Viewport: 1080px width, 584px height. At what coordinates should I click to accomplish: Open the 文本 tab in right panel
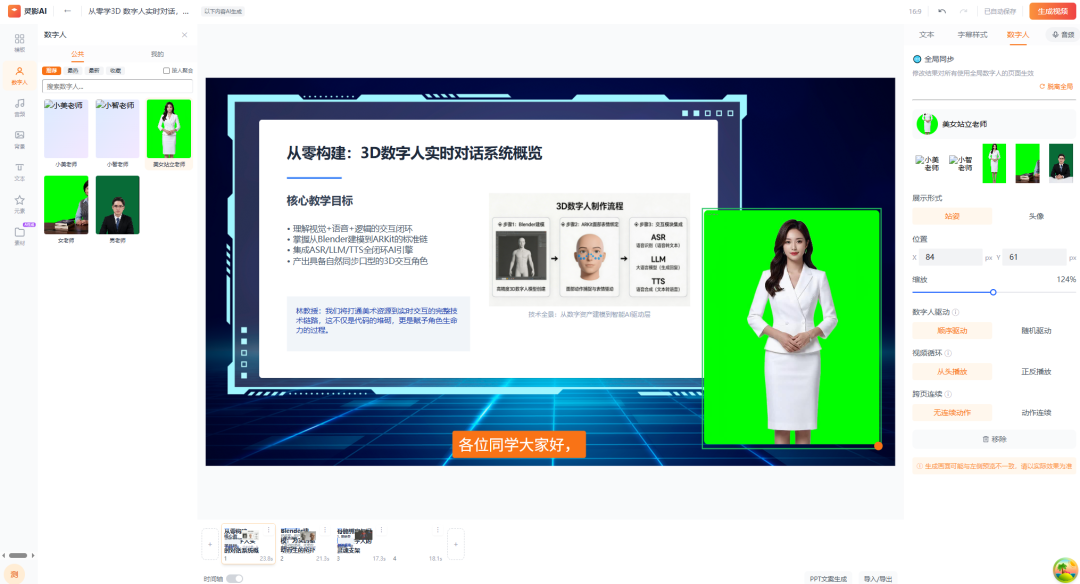coord(926,34)
